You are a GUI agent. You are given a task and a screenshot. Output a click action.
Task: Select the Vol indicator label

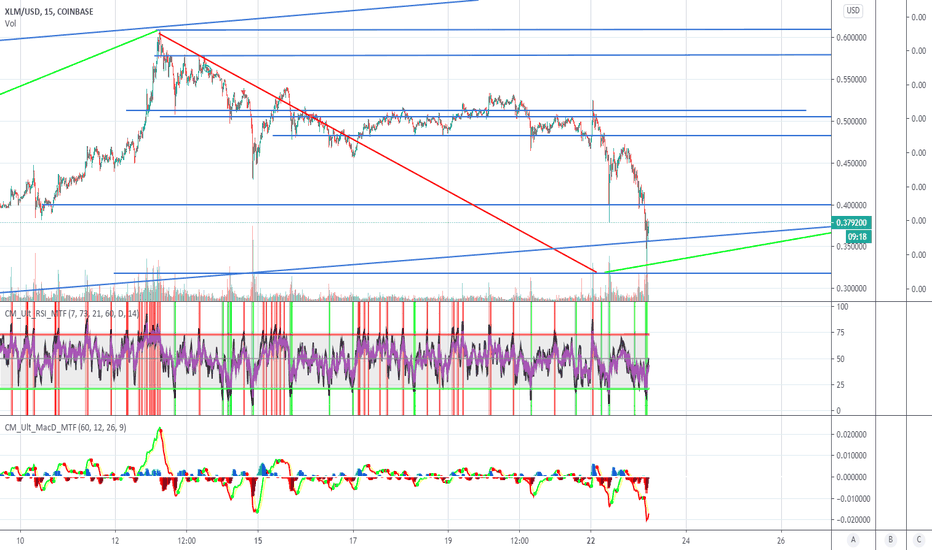coord(10,24)
